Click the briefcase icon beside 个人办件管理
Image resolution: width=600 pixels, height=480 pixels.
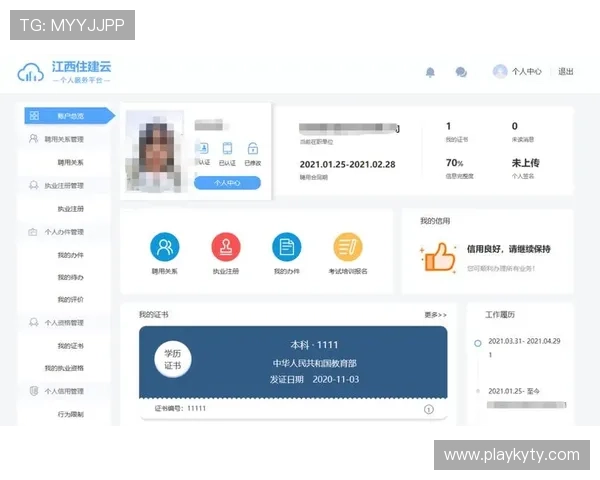coord(33,232)
